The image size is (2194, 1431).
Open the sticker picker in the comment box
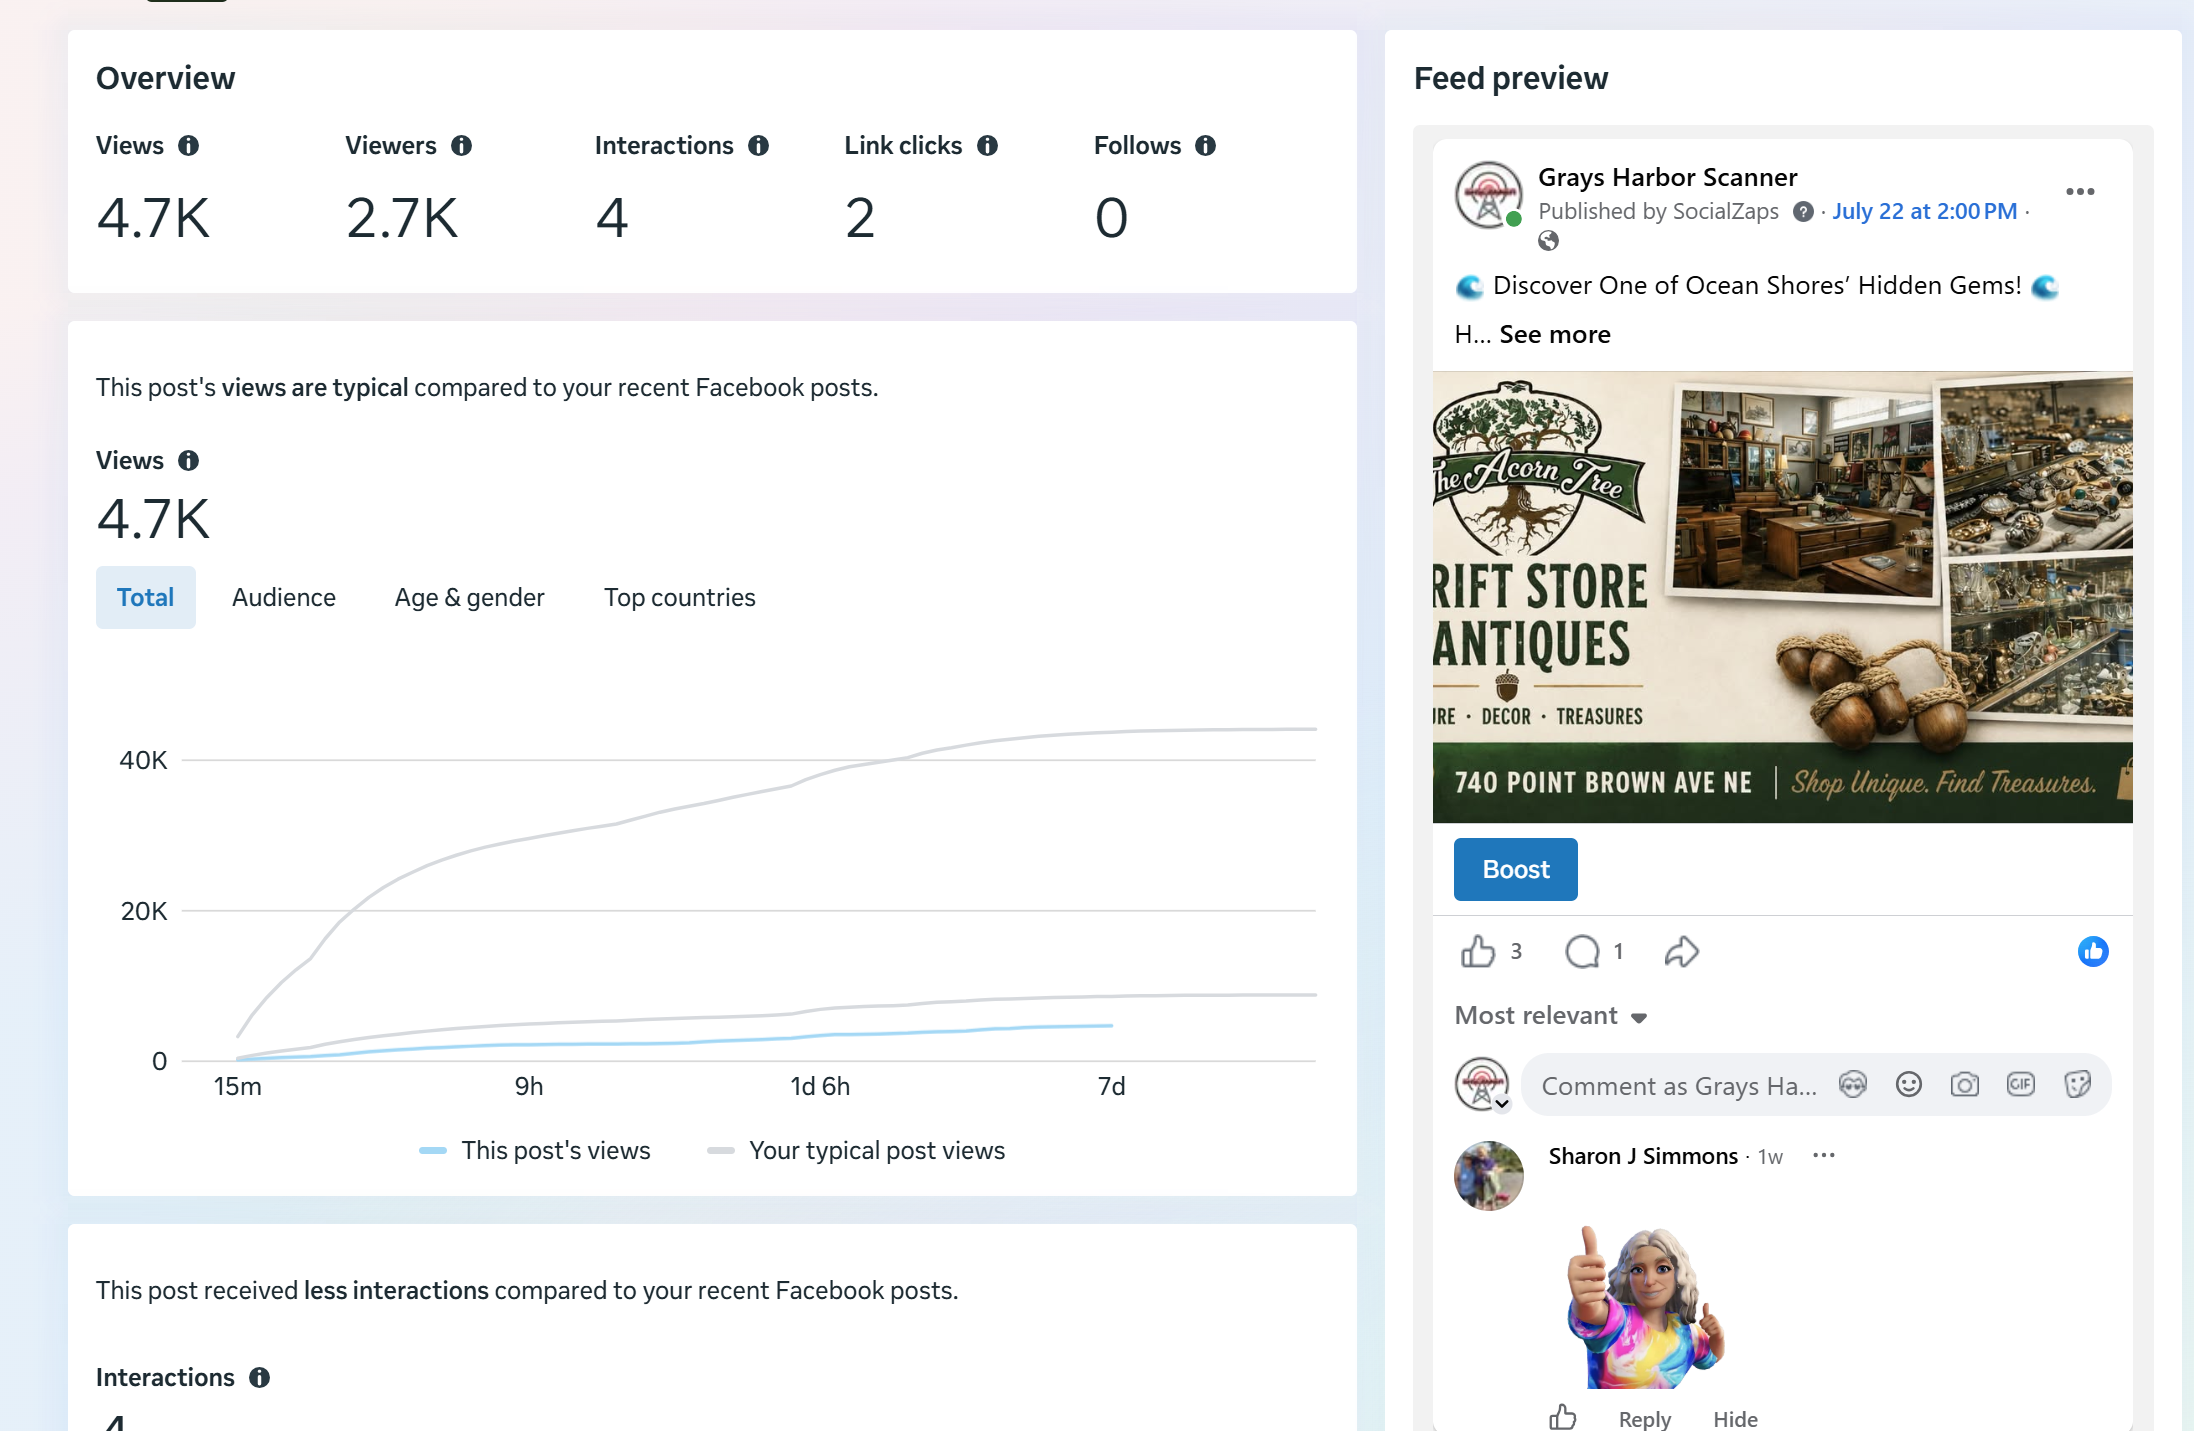click(2077, 1085)
